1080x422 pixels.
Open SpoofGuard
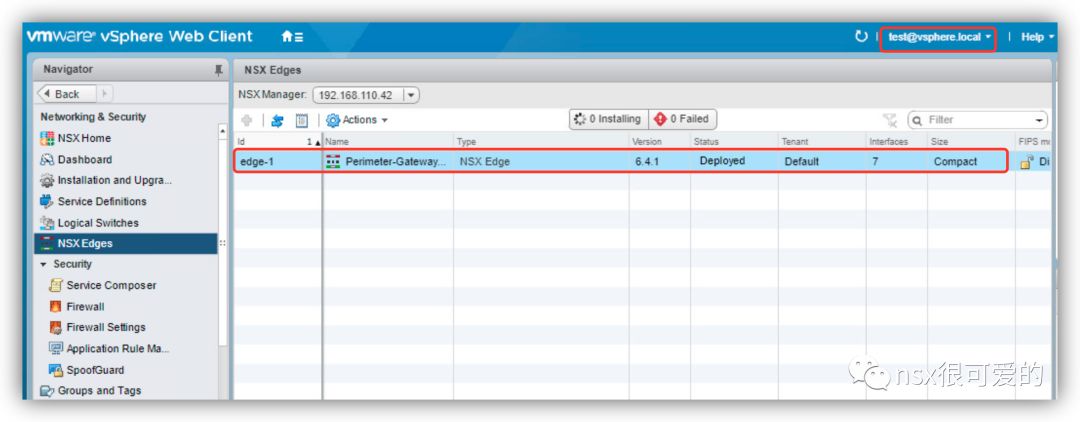95,370
